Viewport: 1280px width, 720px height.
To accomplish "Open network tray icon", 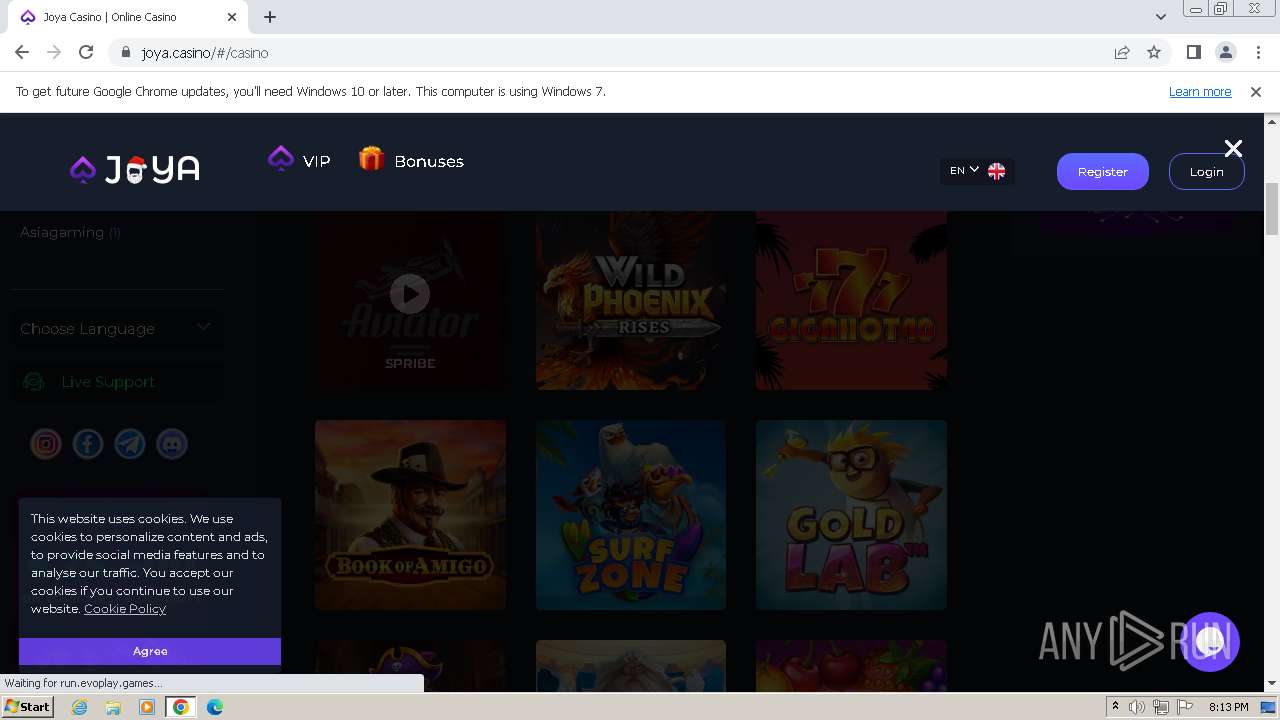I will point(1160,707).
